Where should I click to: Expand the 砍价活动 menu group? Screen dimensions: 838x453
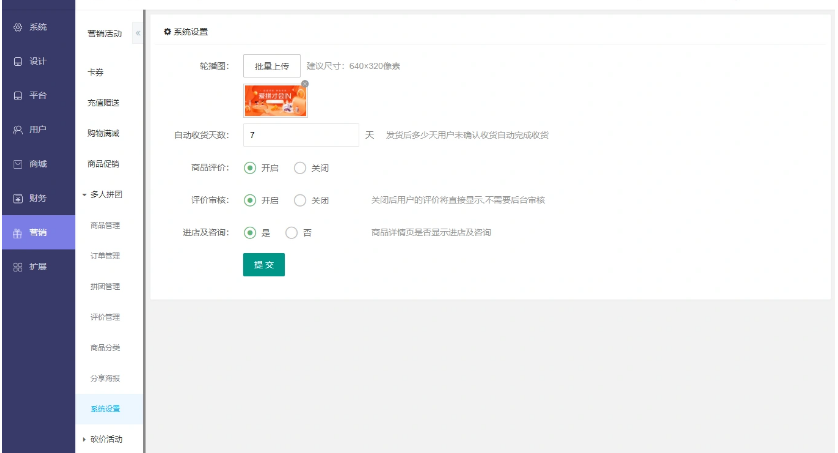[x=104, y=438]
